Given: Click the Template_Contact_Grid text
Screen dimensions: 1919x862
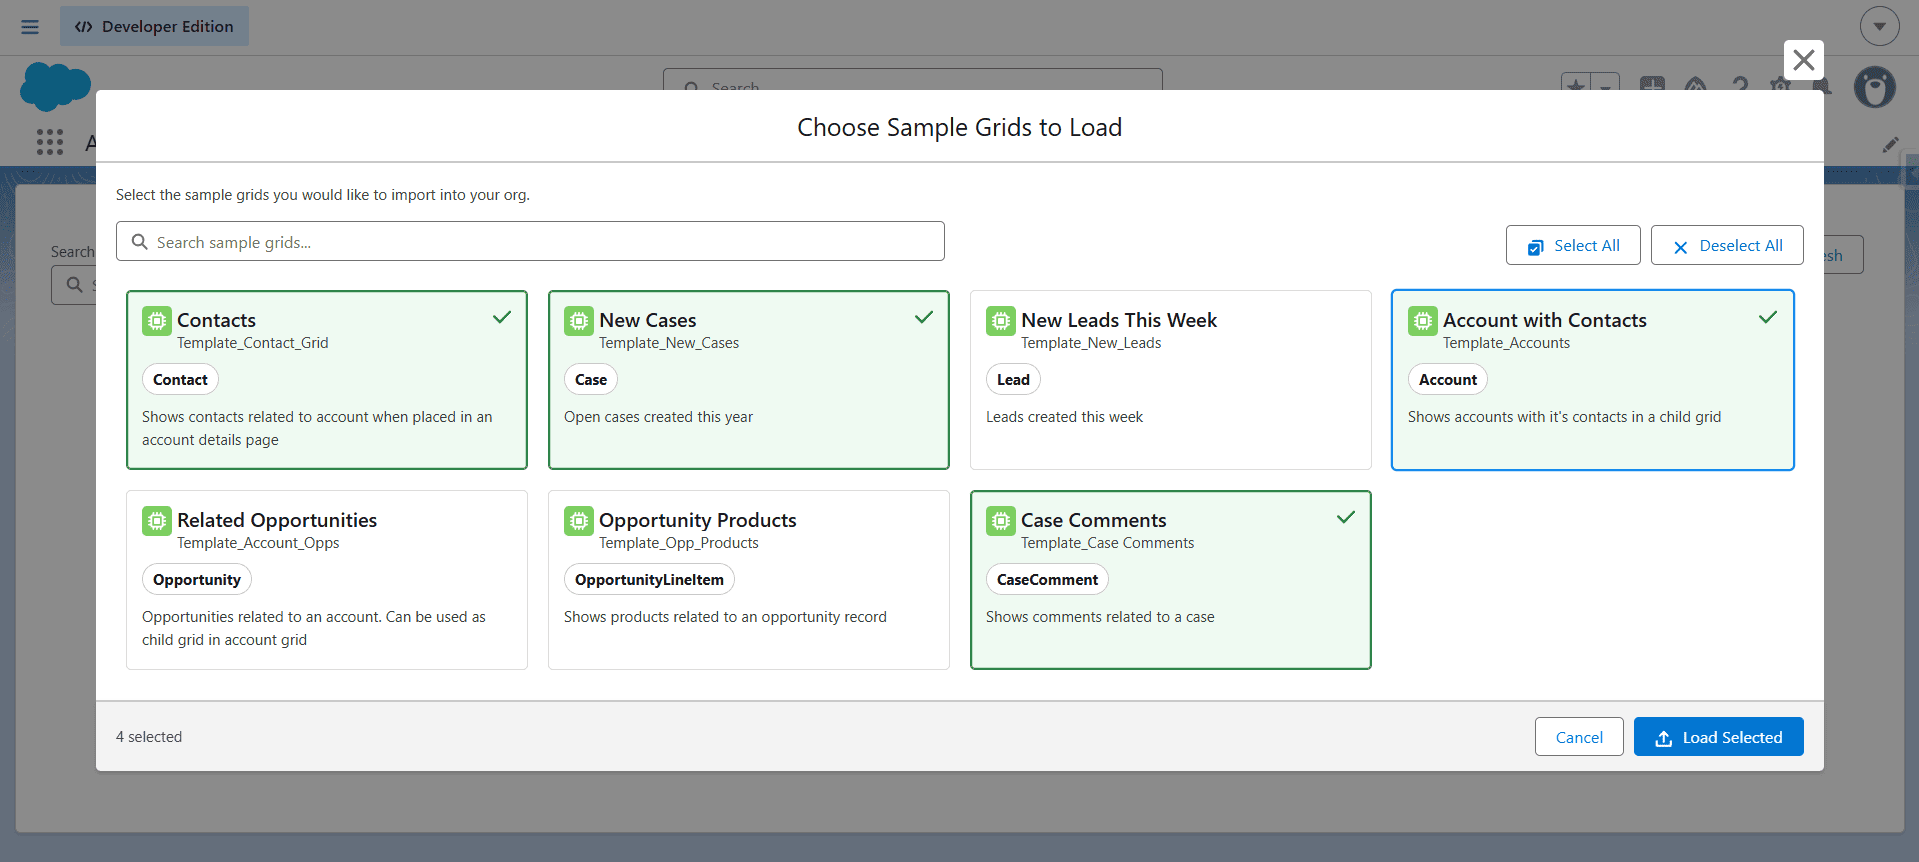Looking at the screenshot, I should [x=253, y=343].
